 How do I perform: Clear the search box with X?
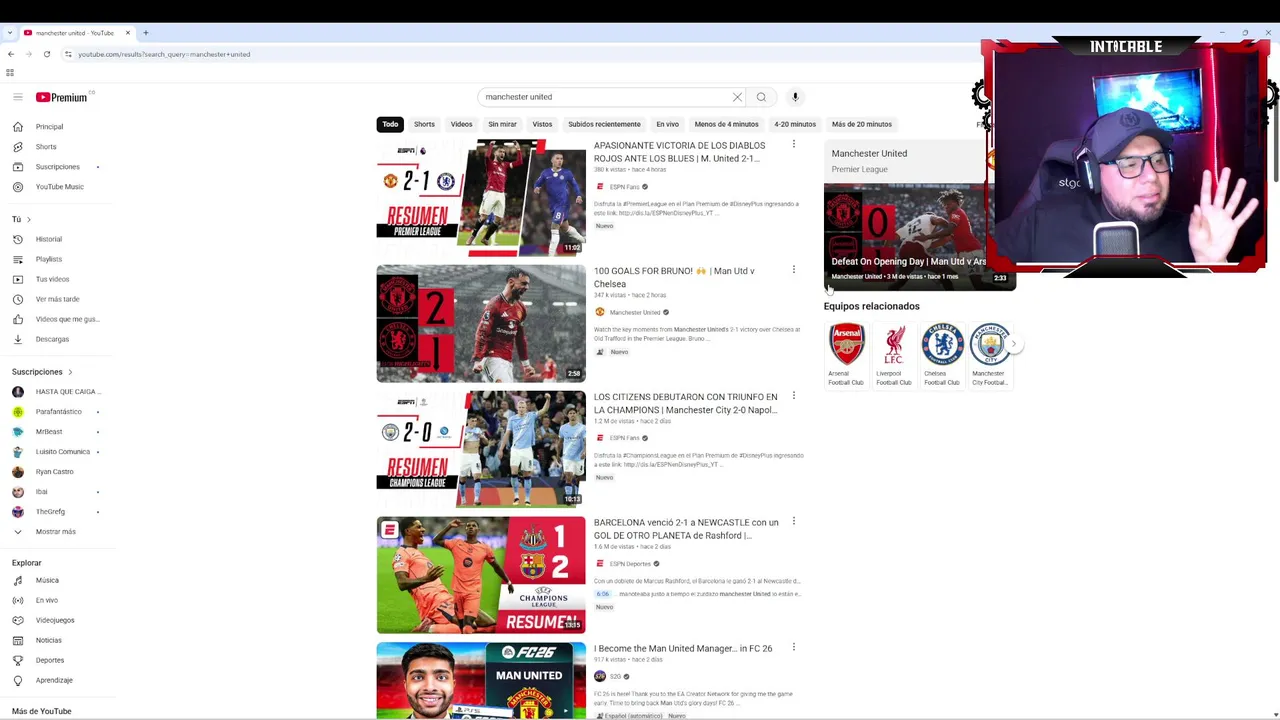pos(737,97)
